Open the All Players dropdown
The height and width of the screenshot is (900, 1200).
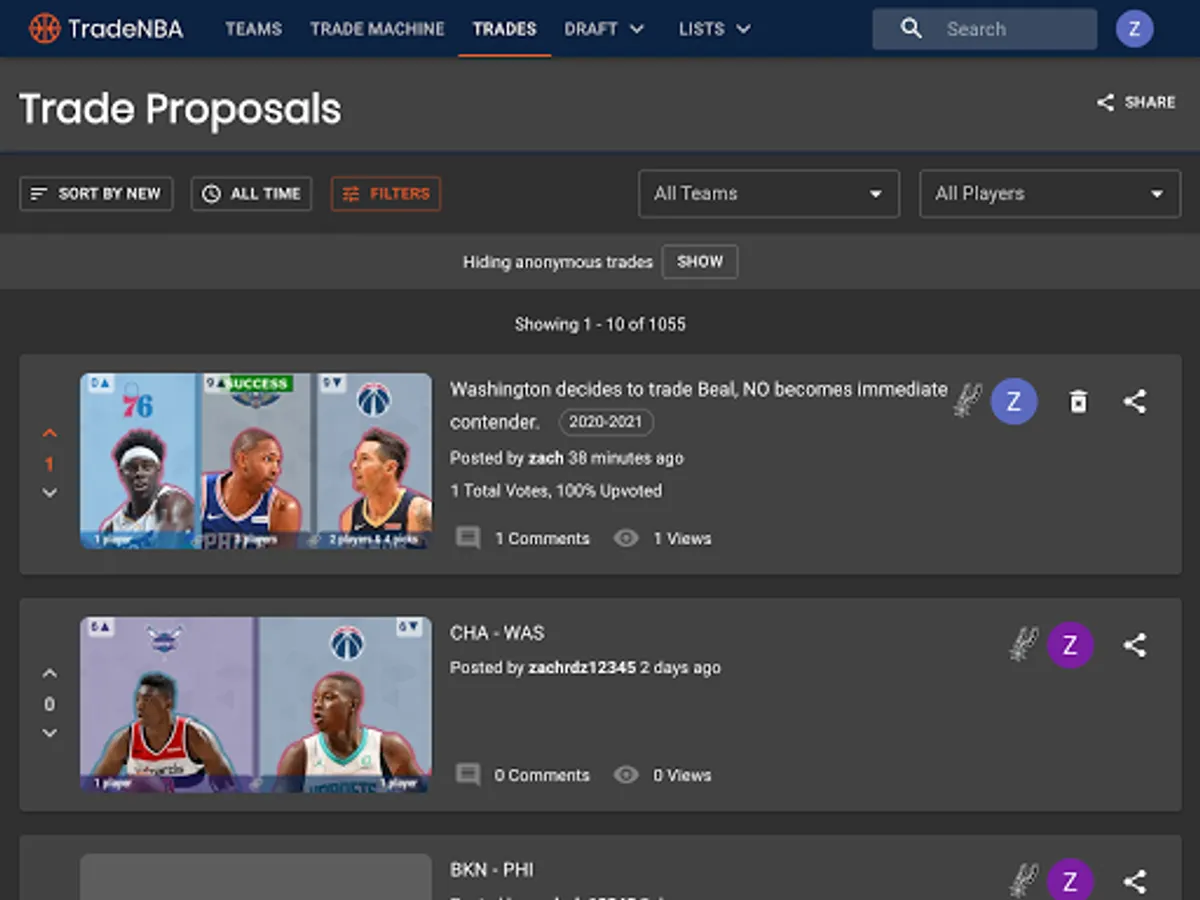(1050, 194)
